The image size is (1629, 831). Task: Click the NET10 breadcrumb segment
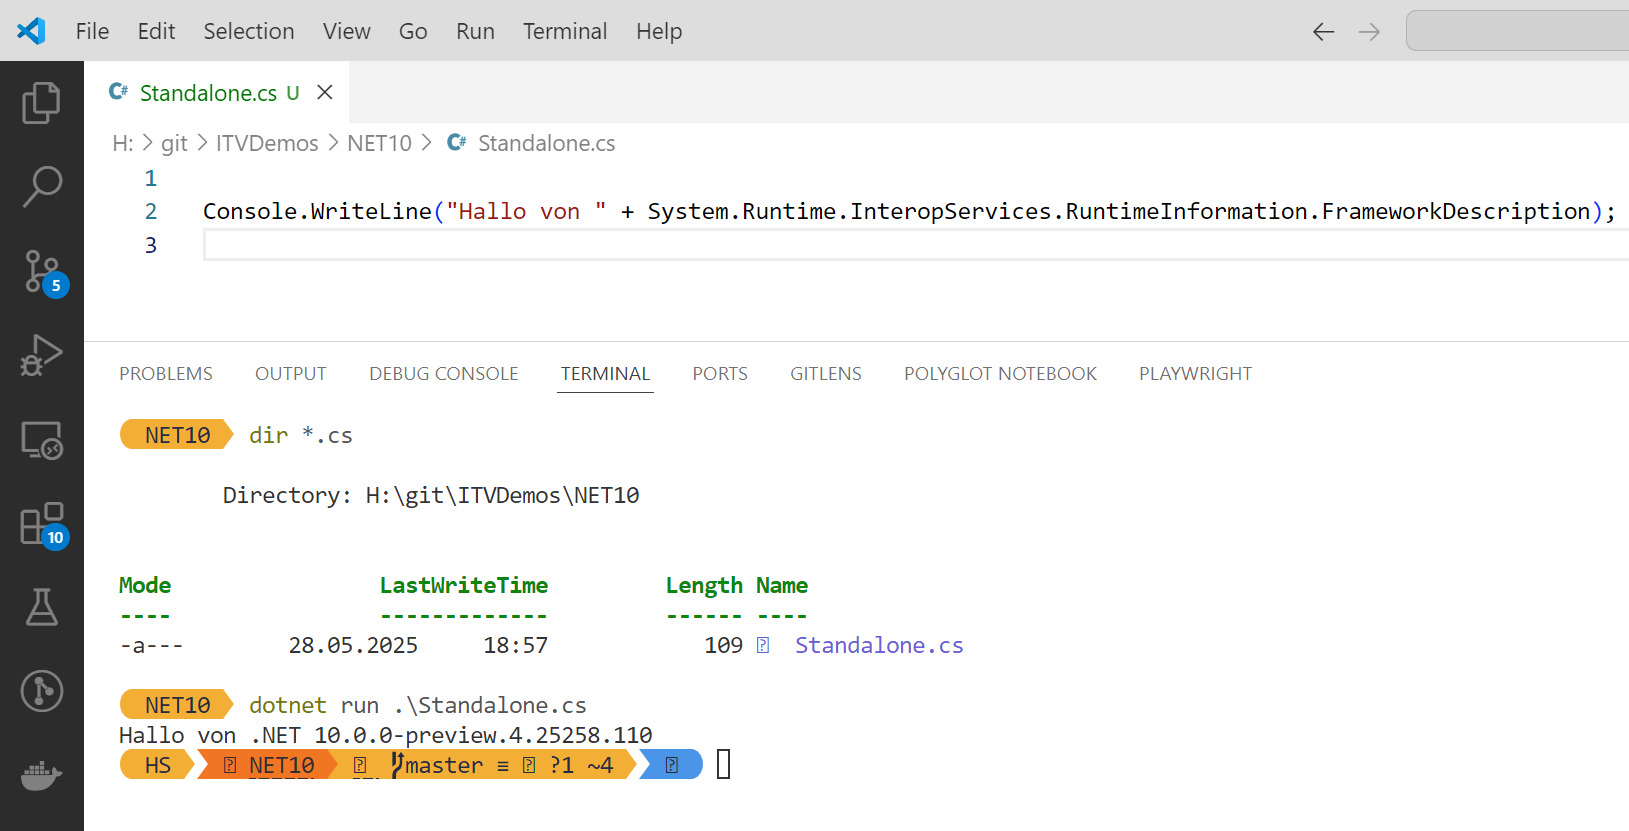point(379,143)
